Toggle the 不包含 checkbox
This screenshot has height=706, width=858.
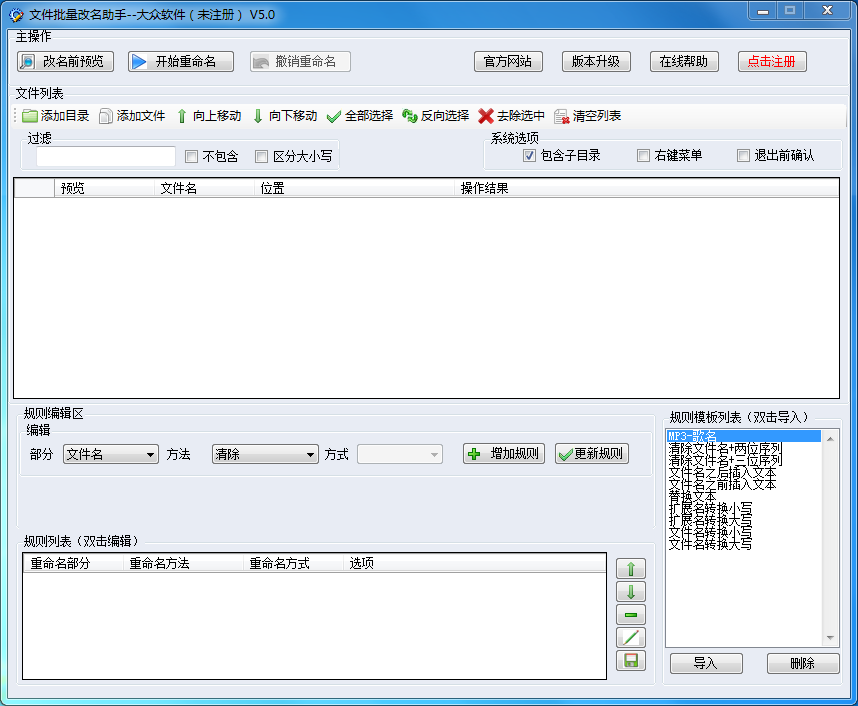click(x=191, y=157)
